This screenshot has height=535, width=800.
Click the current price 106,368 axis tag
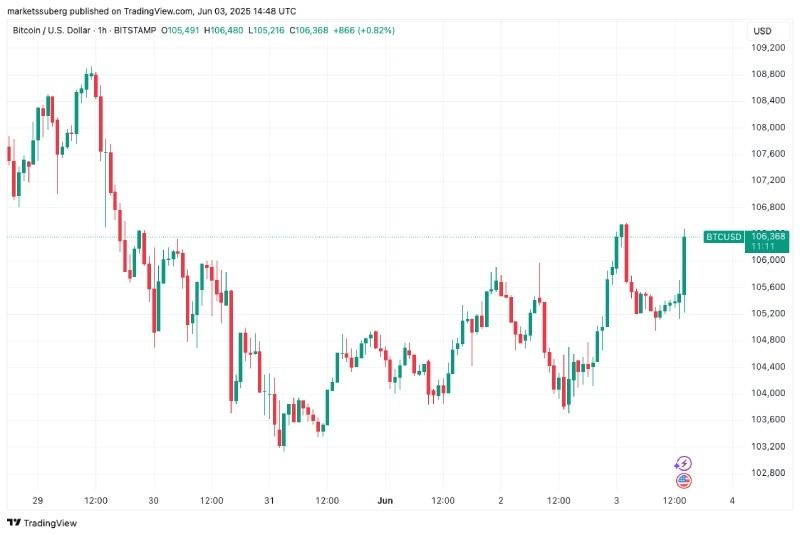coord(767,241)
